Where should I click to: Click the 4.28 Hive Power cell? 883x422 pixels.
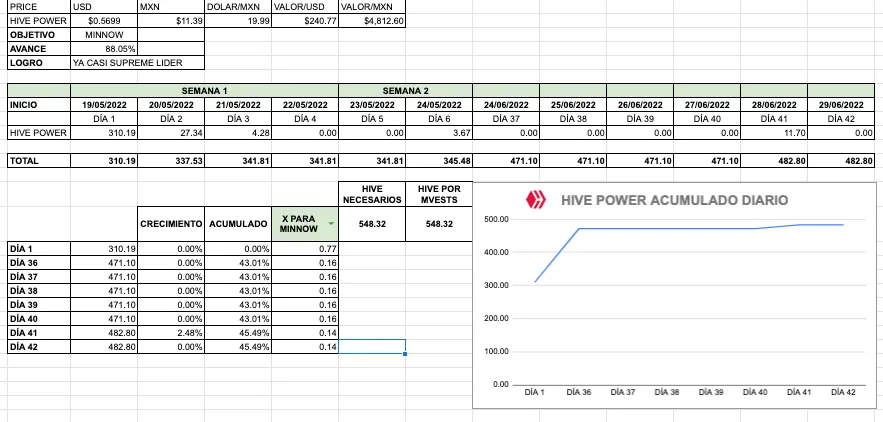238,133
